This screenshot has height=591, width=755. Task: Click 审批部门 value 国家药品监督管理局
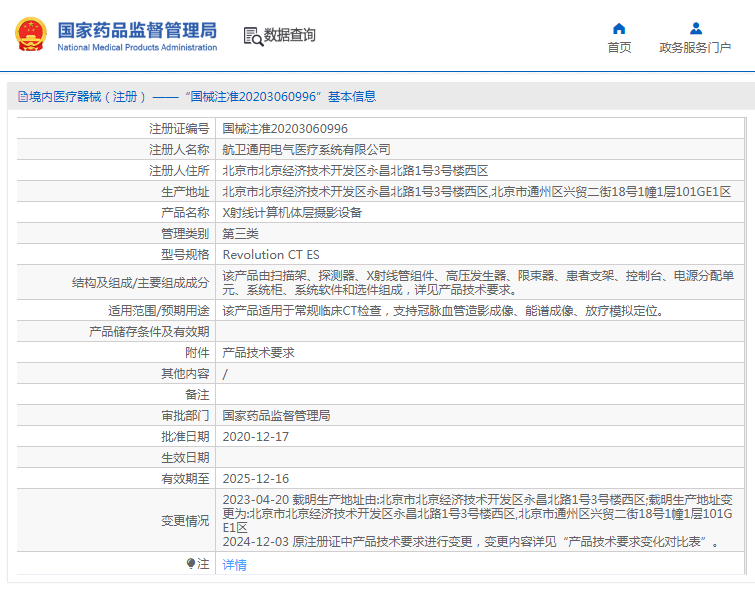click(276, 416)
